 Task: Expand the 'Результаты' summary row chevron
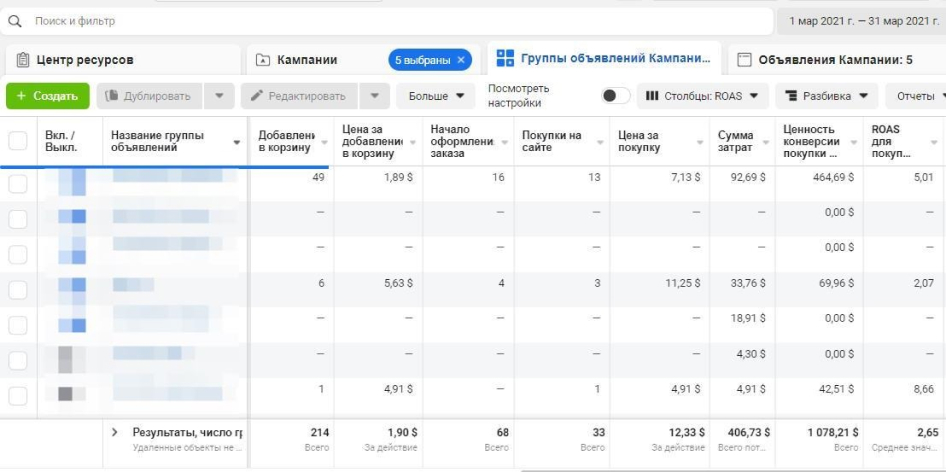[115, 432]
